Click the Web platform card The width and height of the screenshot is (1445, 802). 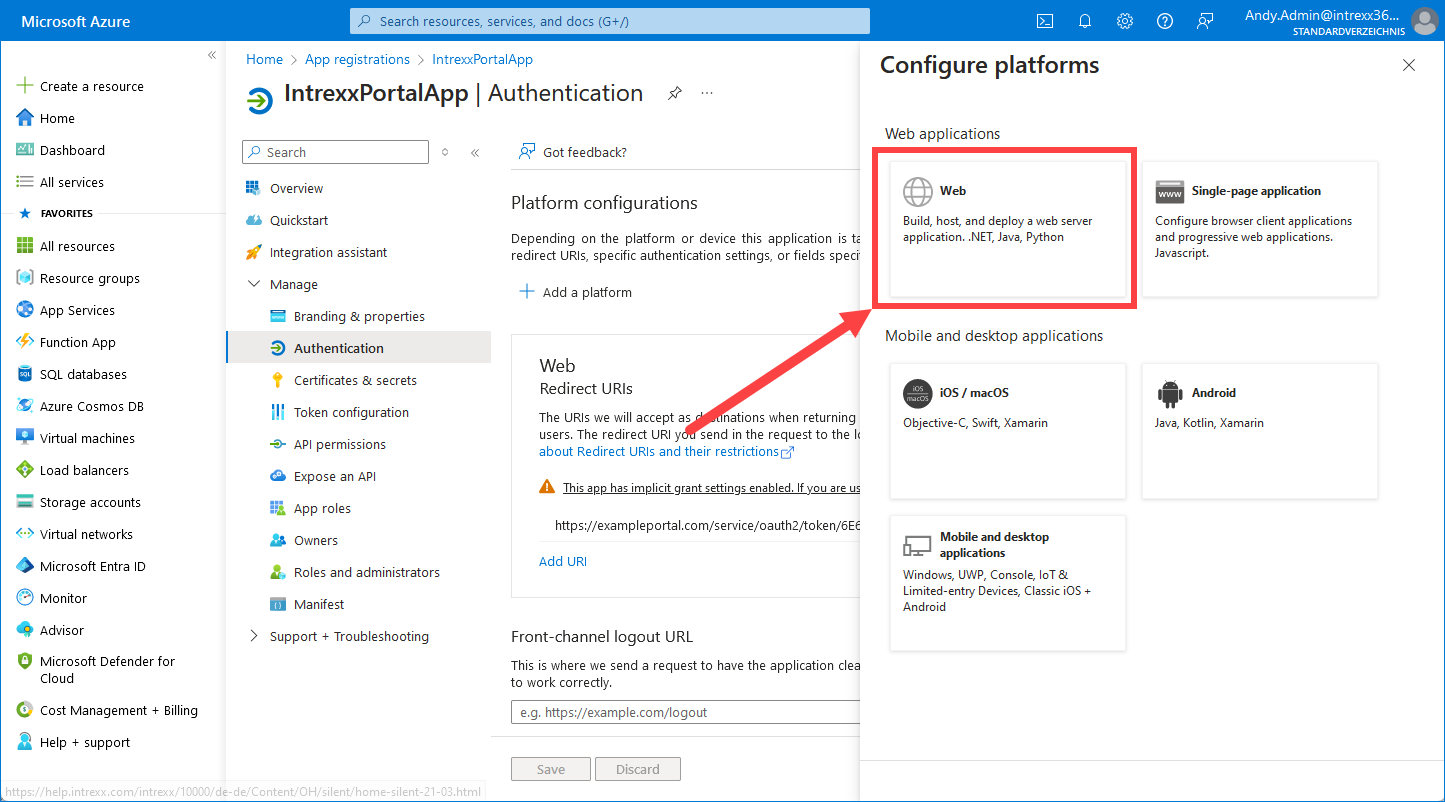tap(1008, 229)
